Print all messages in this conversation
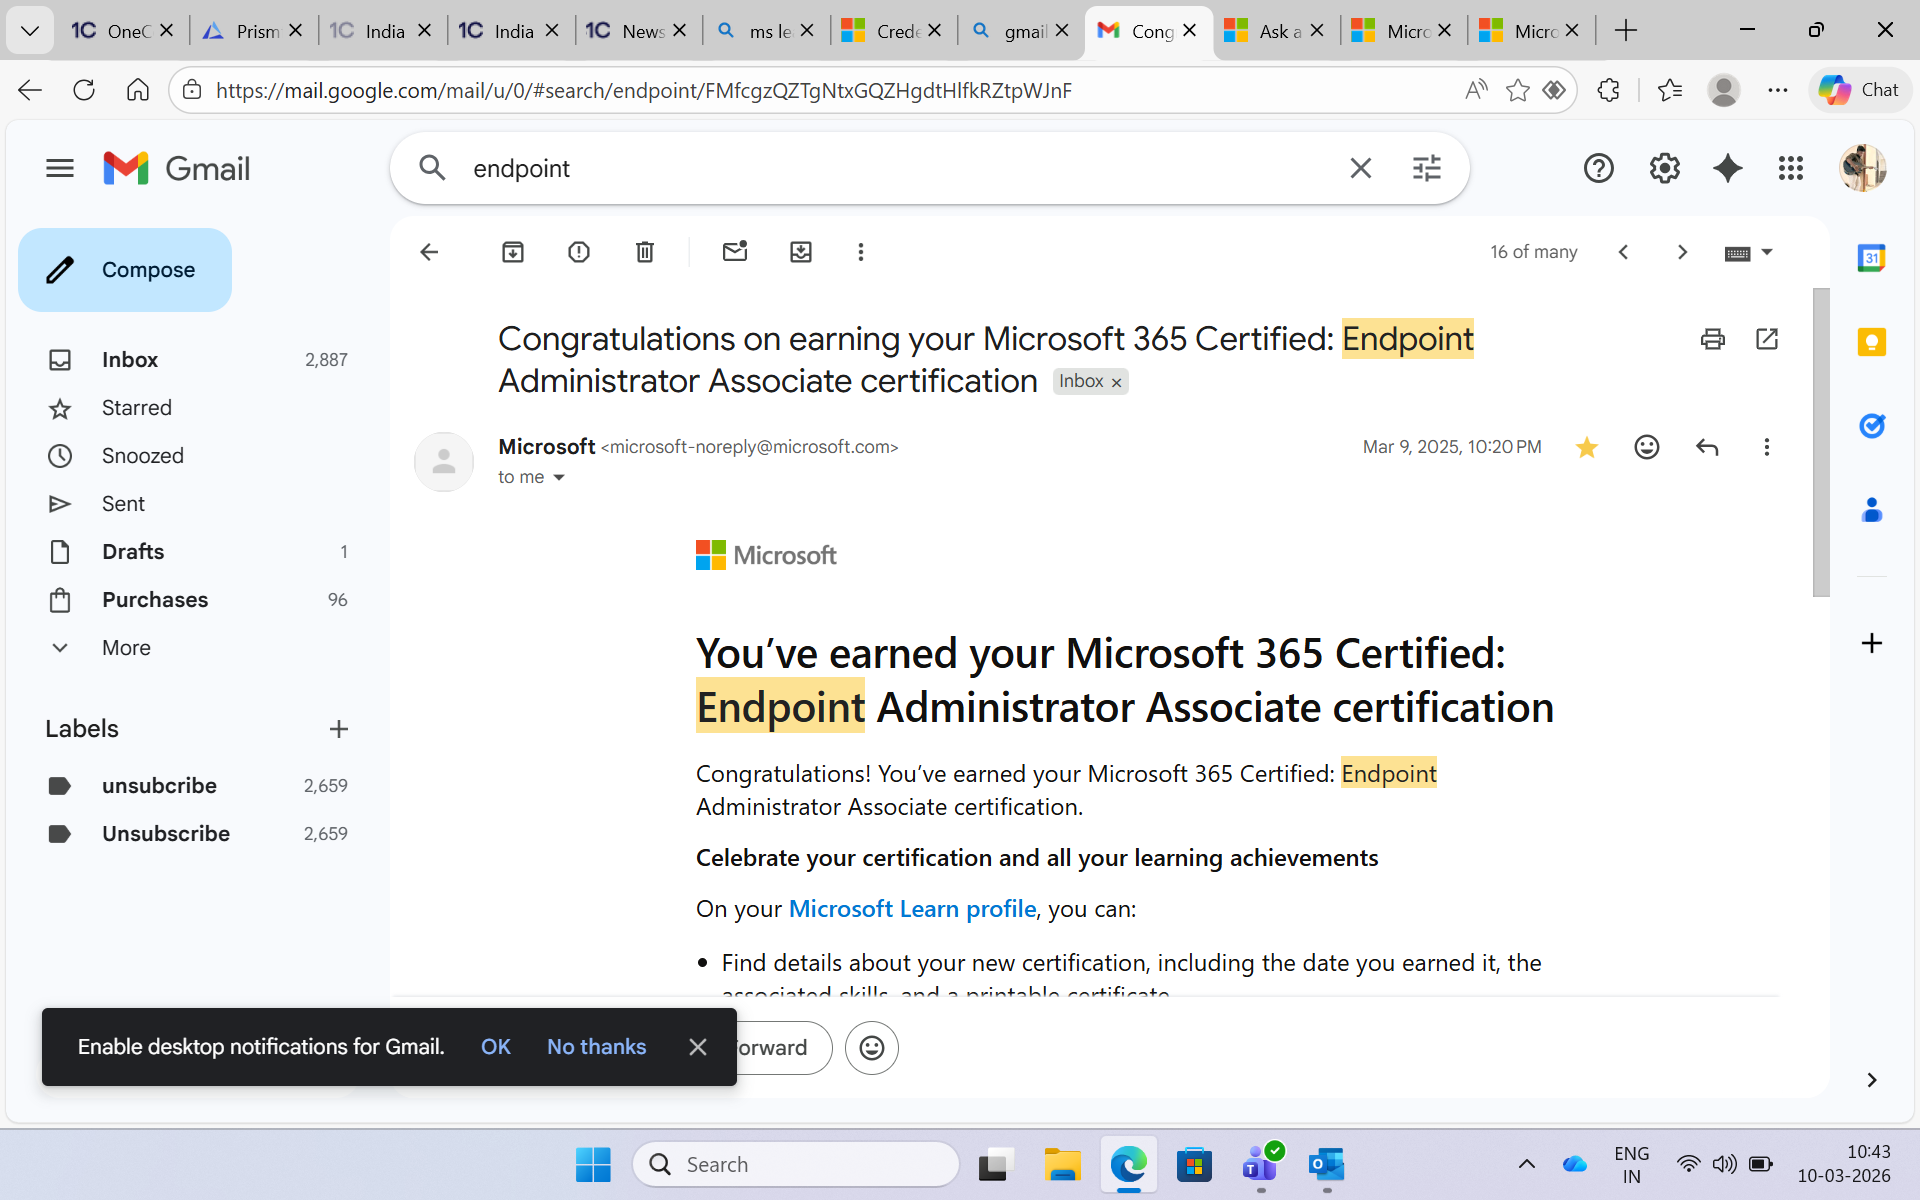Image resolution: width=1920 pixels, height=1200 pixels. pyautogui.click(x=1713, y=339)
